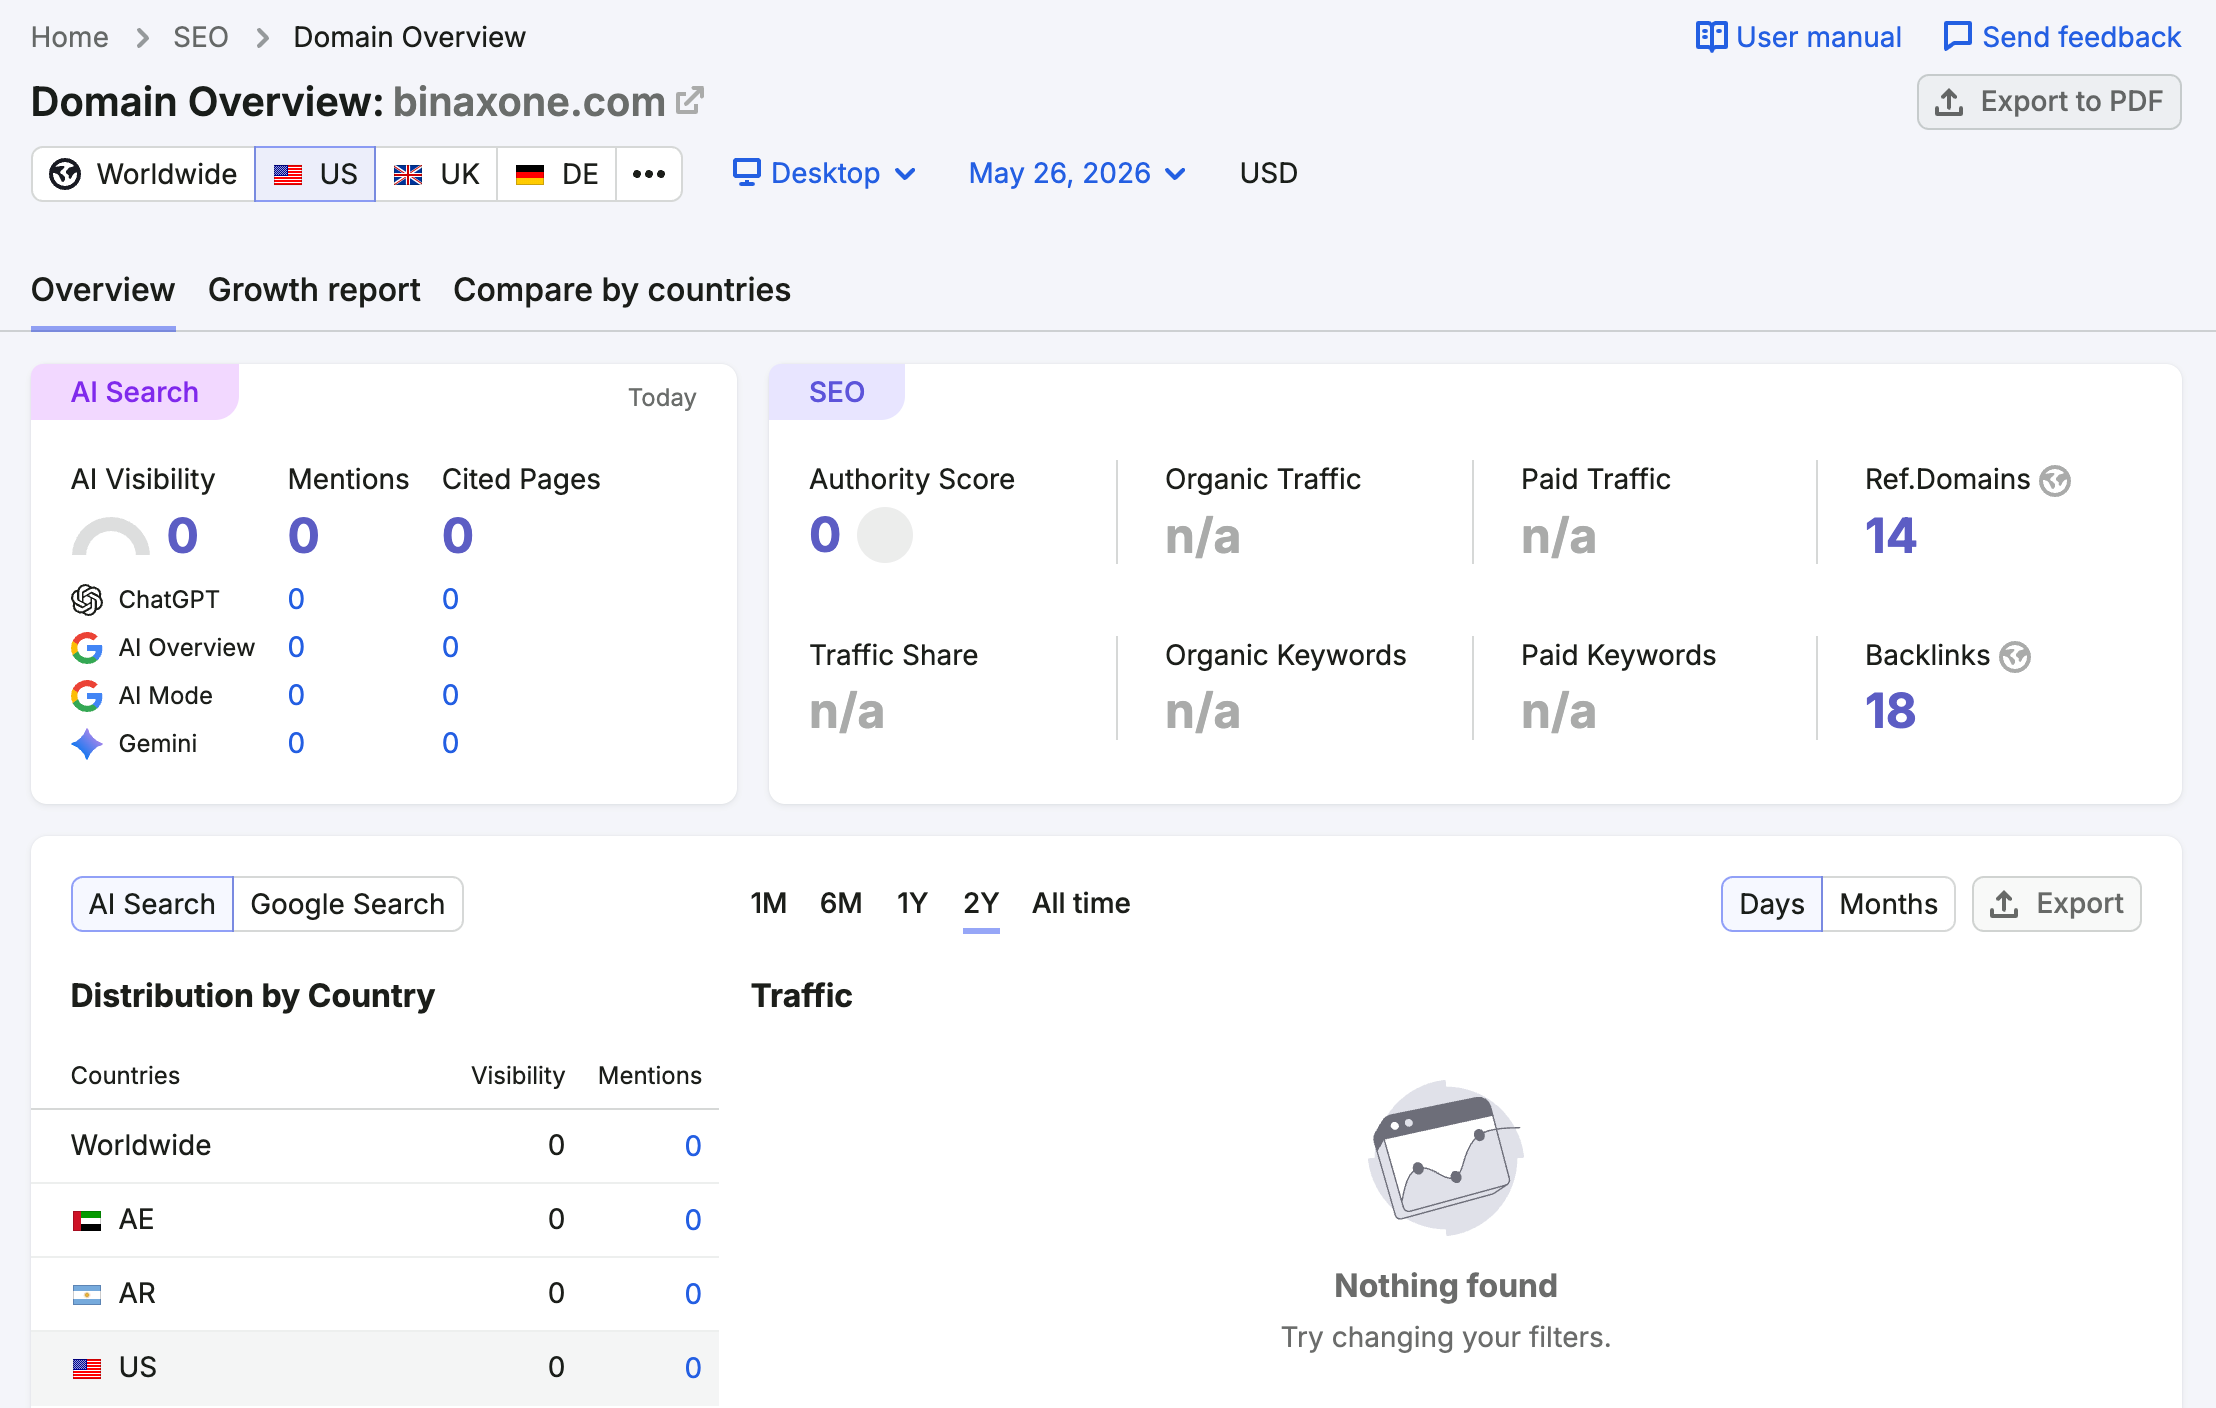Click the Nothing found chart illustration

click(x=1446, y=1157)
